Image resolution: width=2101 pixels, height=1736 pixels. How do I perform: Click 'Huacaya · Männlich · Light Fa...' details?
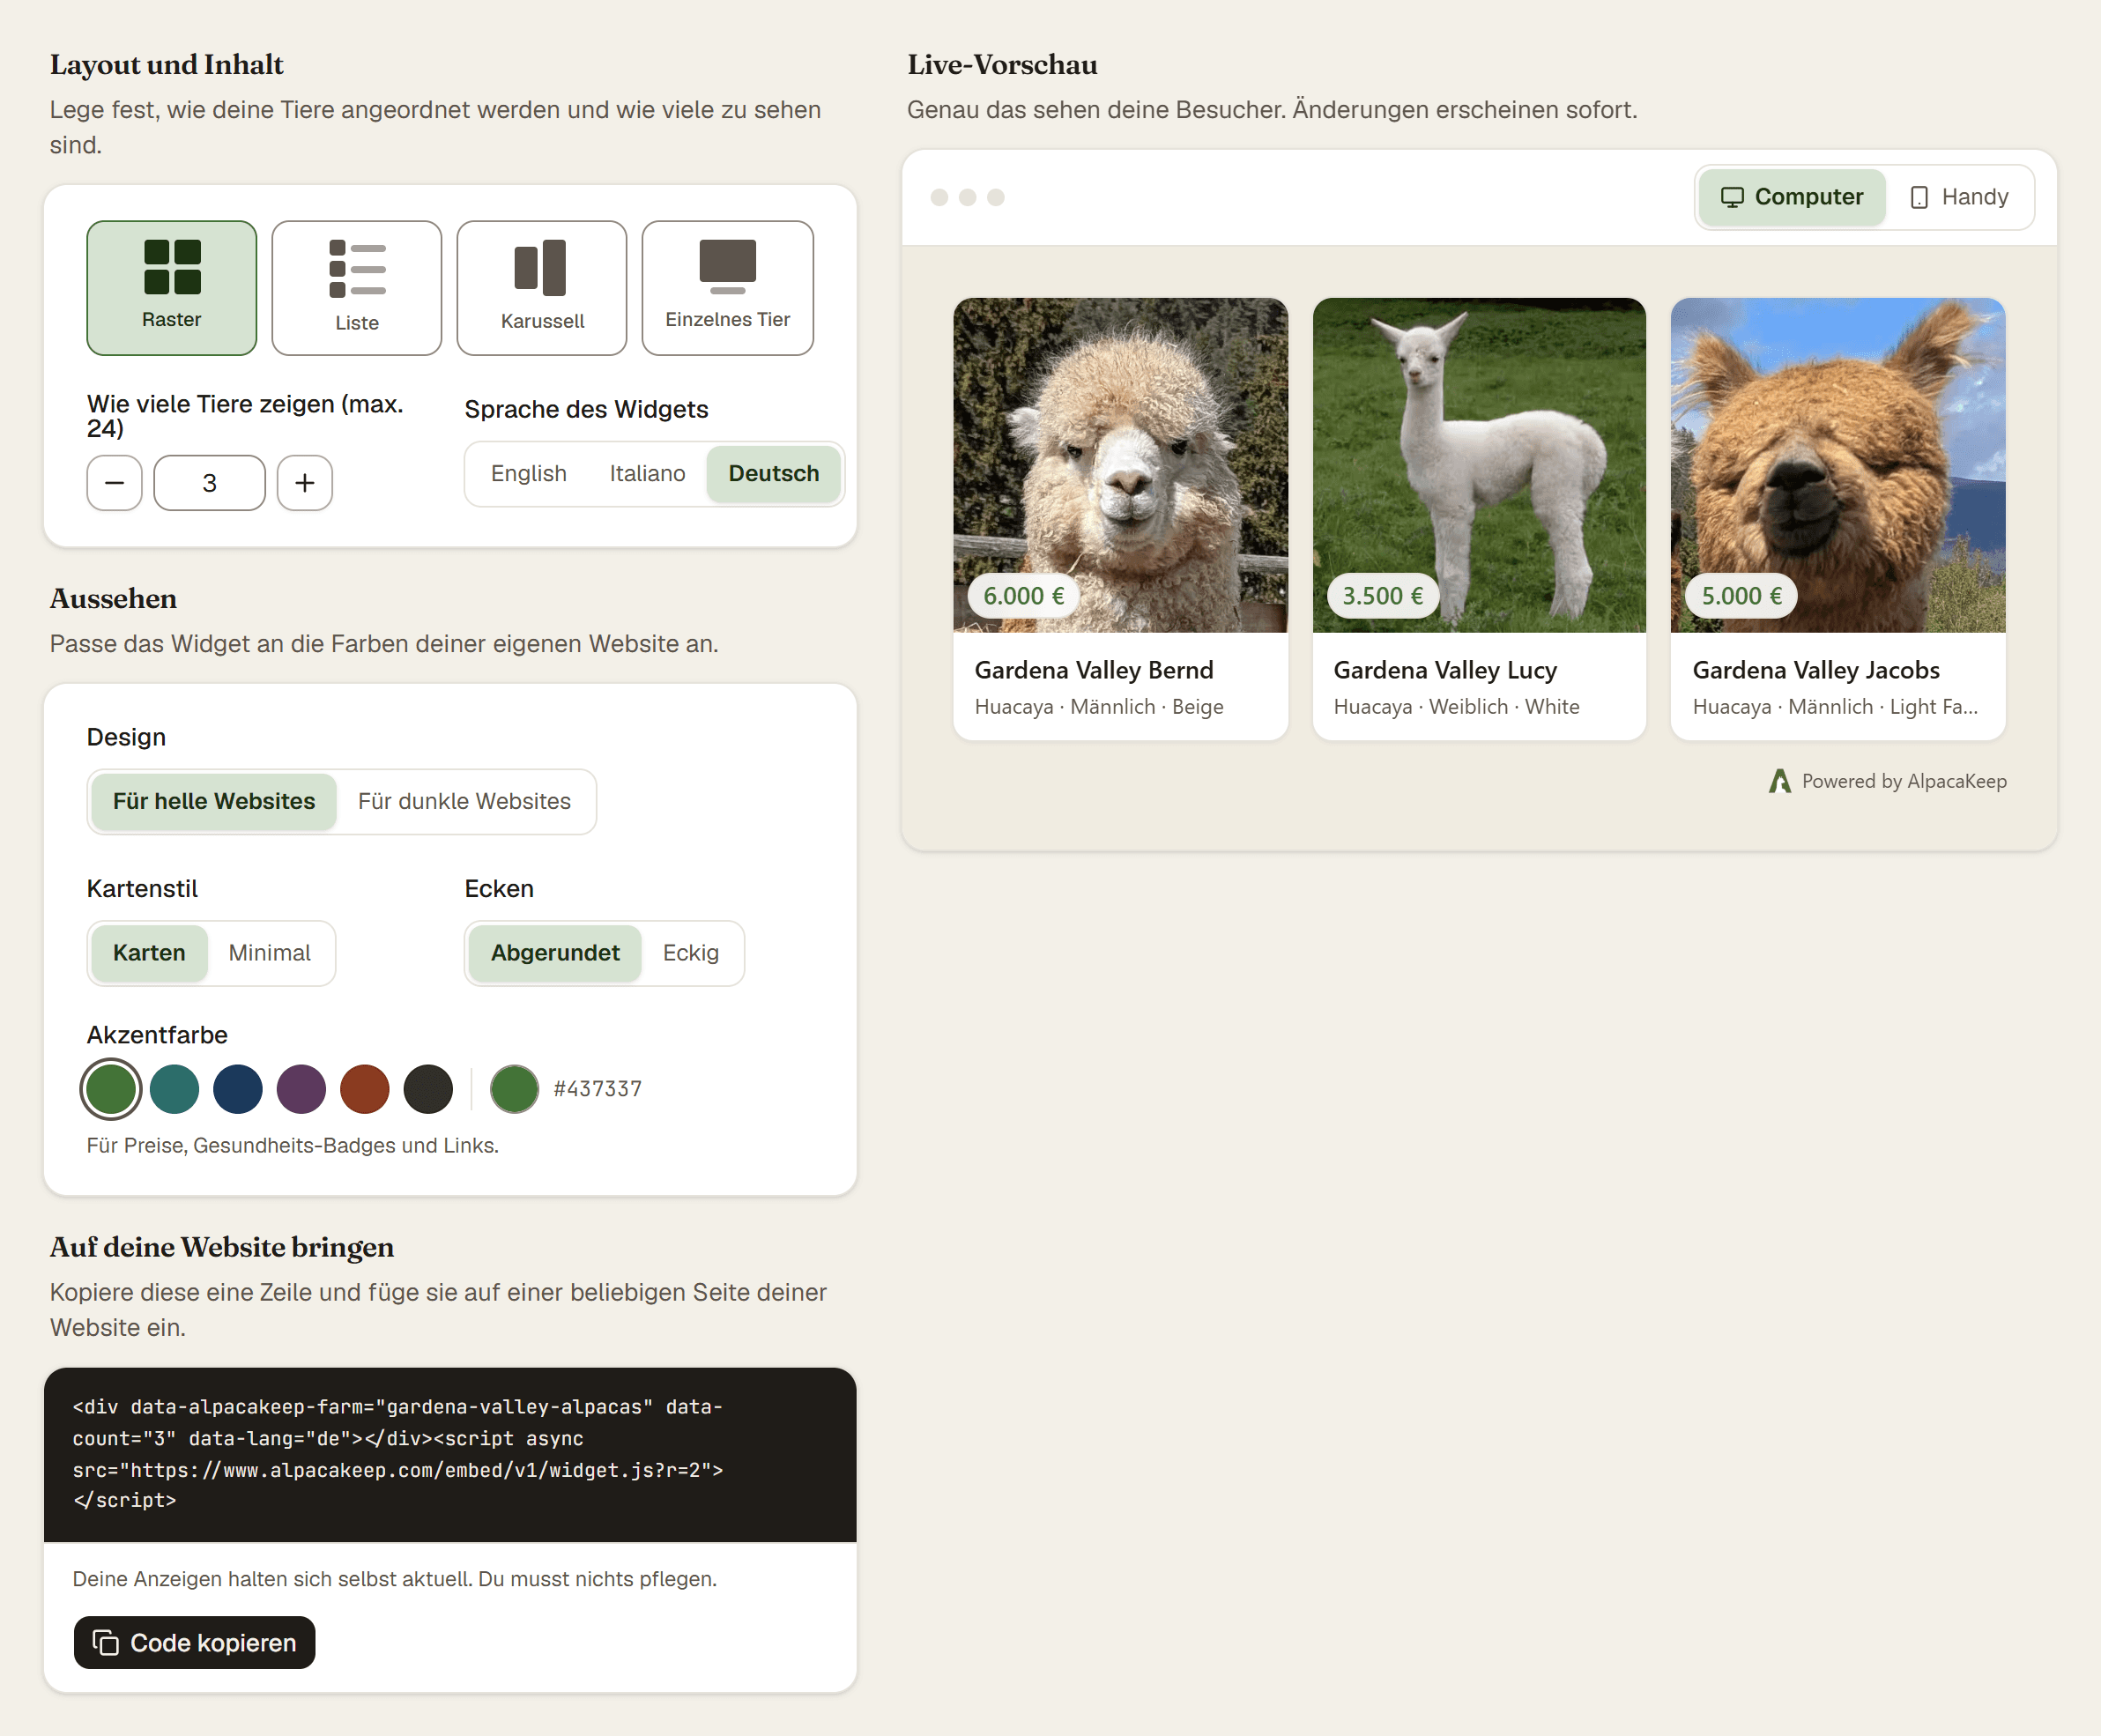click(x=1835, y=707)
